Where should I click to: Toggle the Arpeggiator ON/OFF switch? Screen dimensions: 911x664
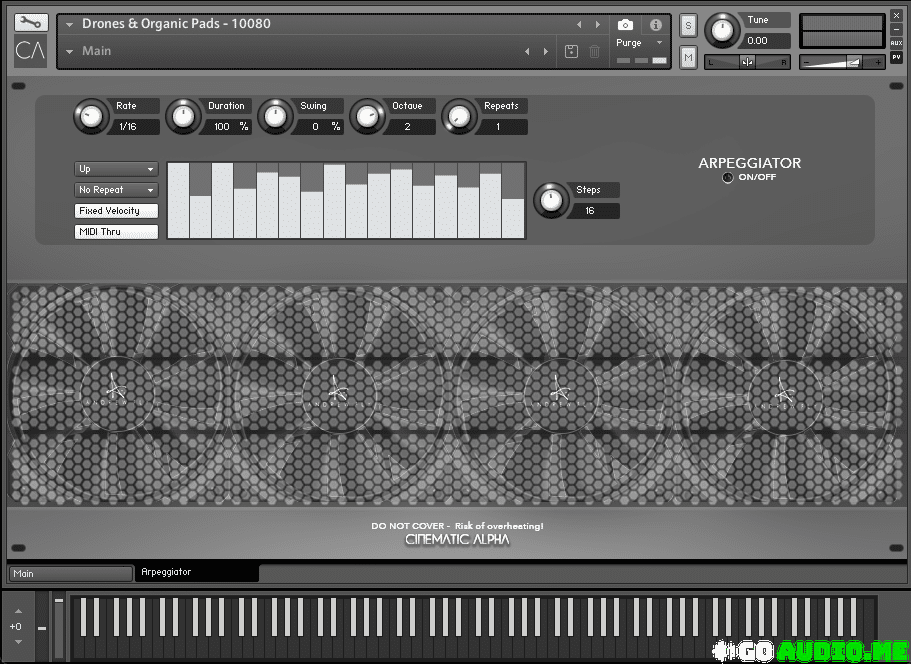click(x=728, y=178)
